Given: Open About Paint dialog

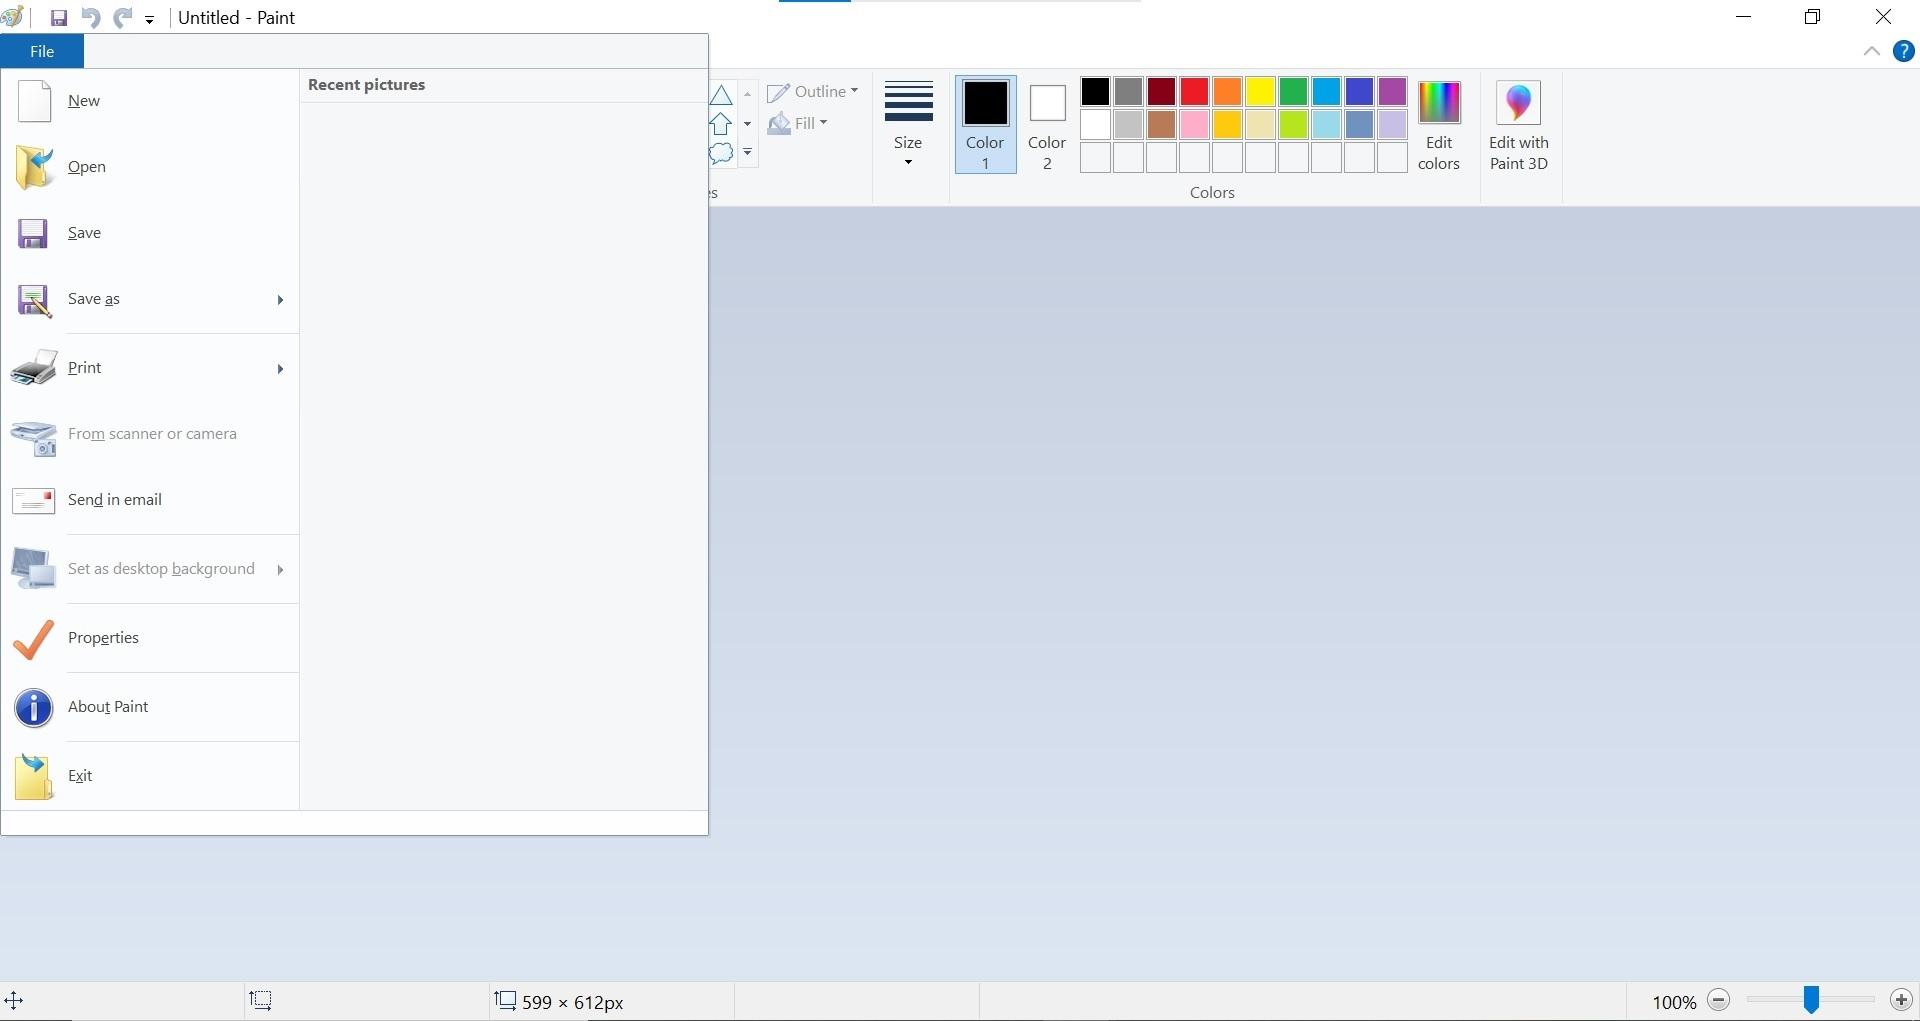Looking at the screenshot, I should click(x=150, y=707).
